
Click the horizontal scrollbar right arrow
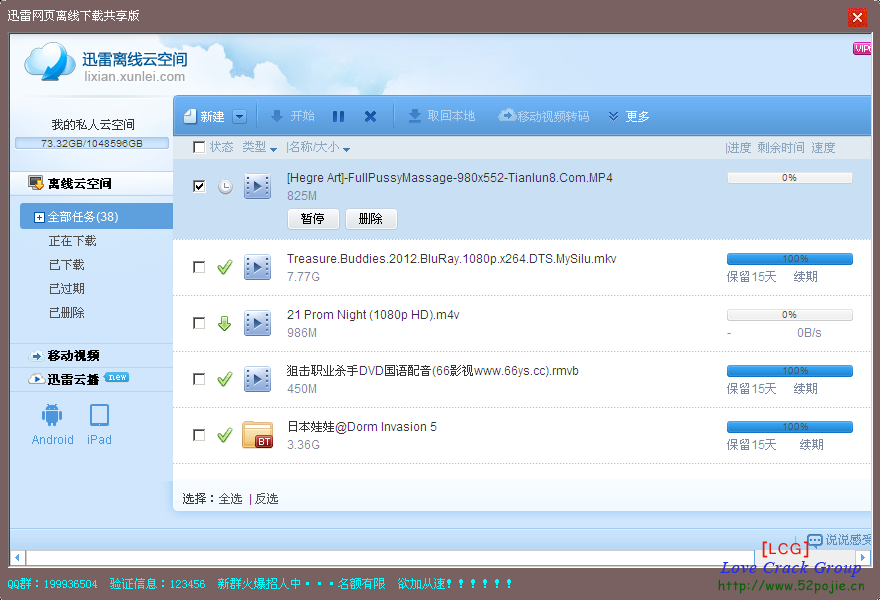[863, 558]
